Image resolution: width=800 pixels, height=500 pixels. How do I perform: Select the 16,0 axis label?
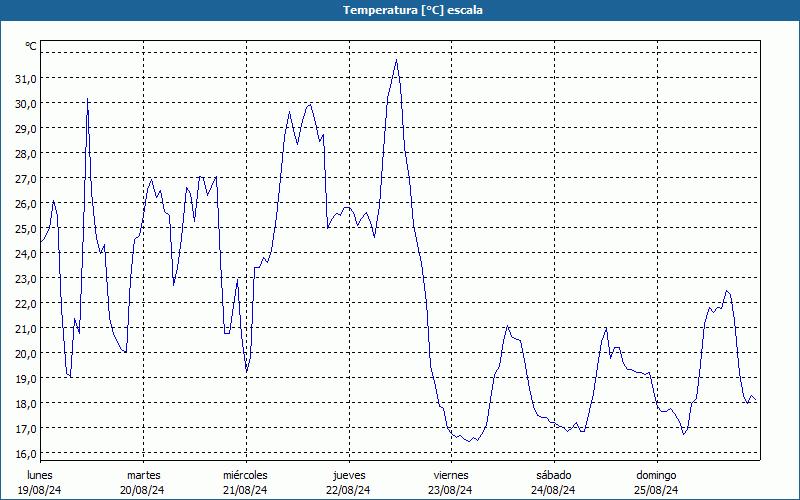pyautogui.click(x=26, y=454)
